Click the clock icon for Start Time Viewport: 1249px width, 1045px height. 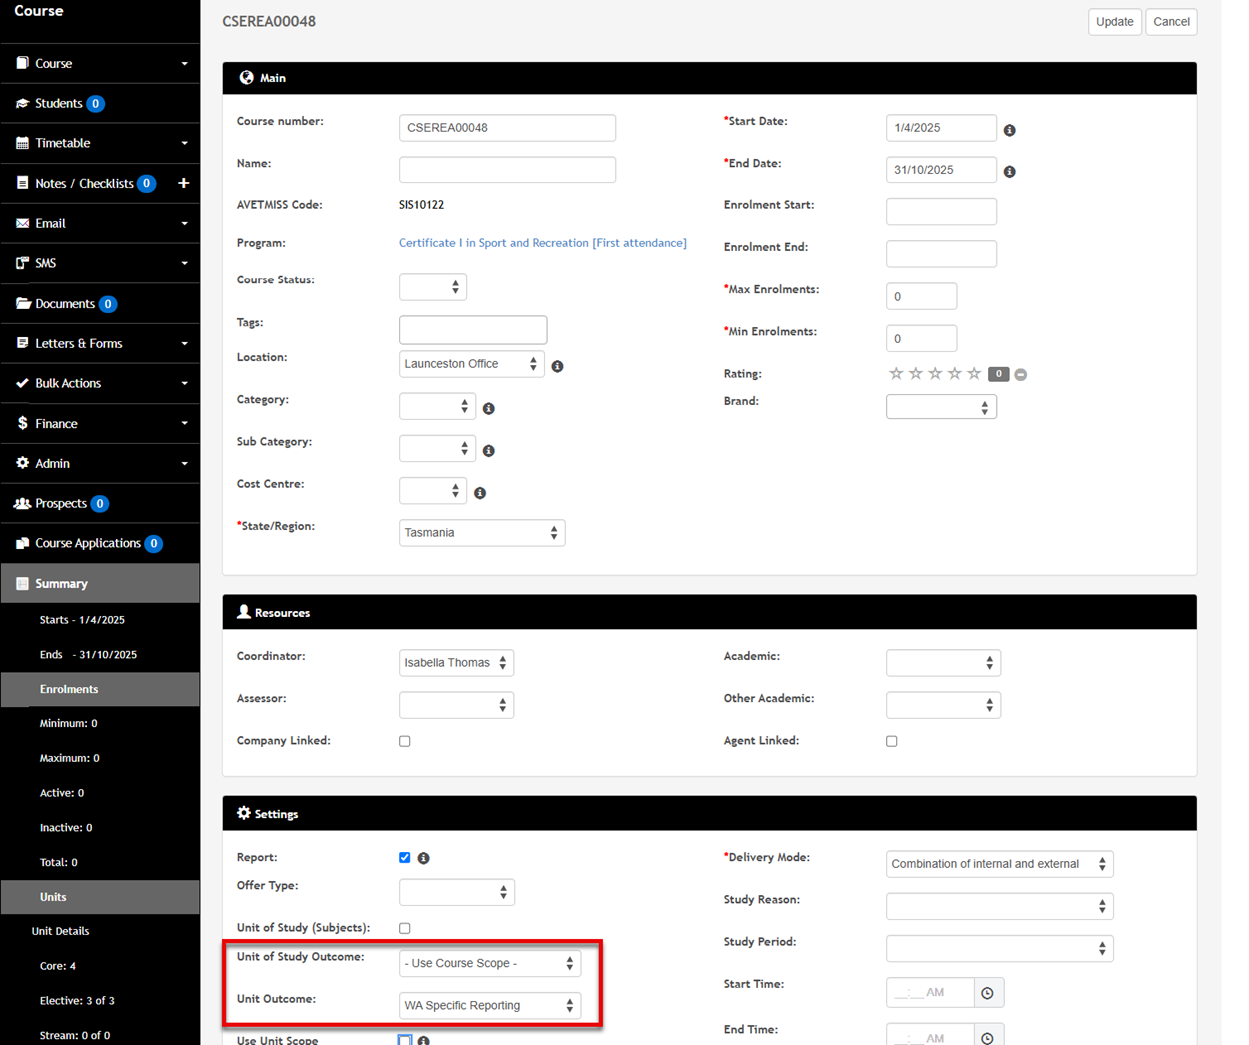tap(988, 993)
